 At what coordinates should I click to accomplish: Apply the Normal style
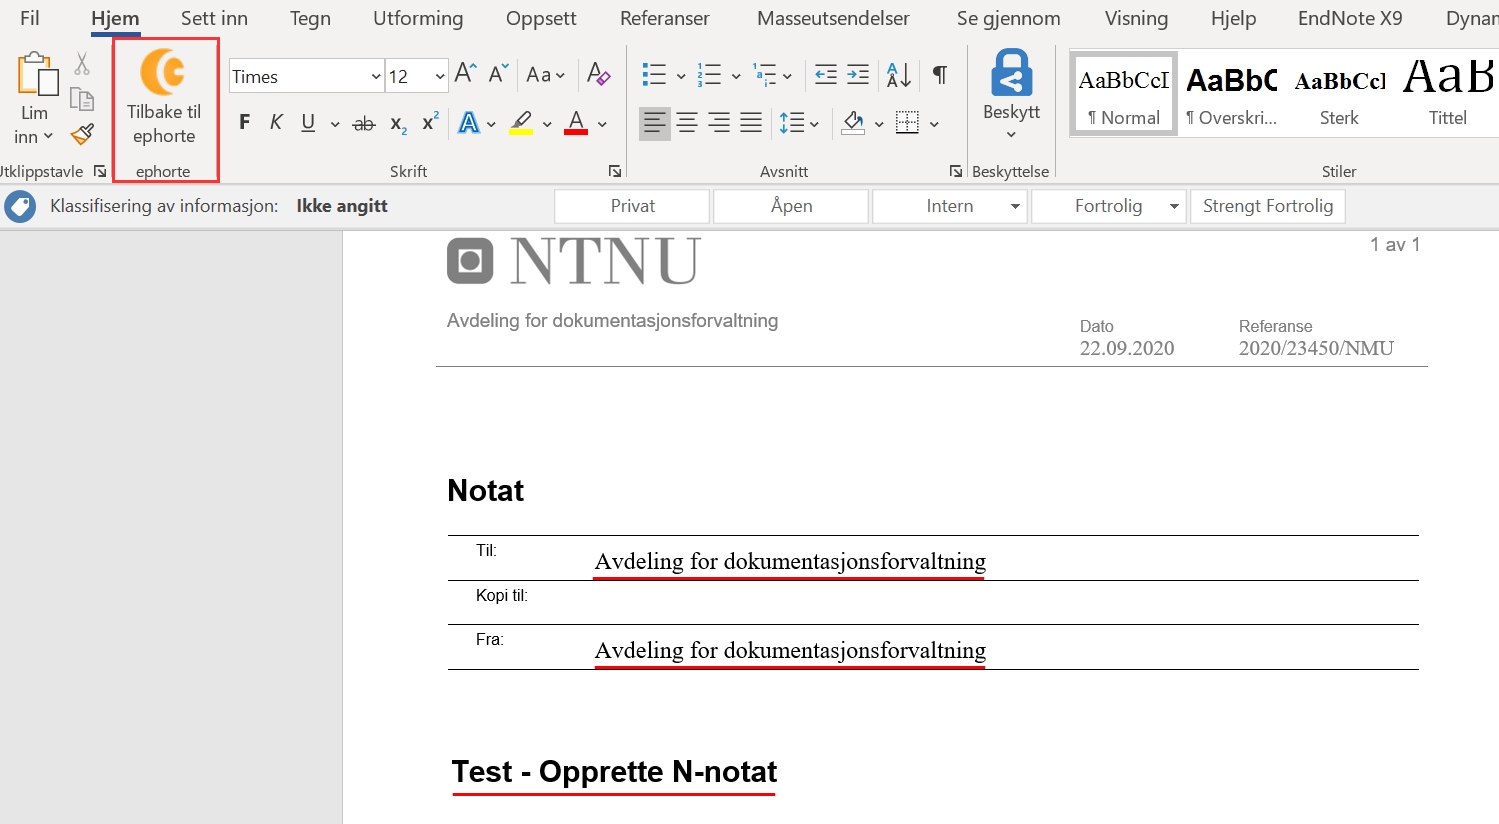pos(1124,95)
